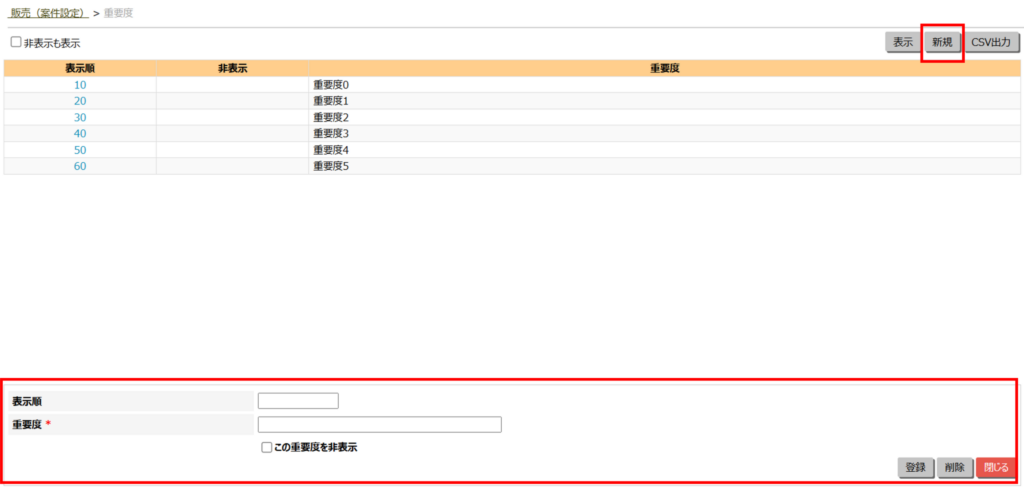Close the form with 閉じる
The image size is (1024, 489).
pyautogui.click(x=995, y=467)
